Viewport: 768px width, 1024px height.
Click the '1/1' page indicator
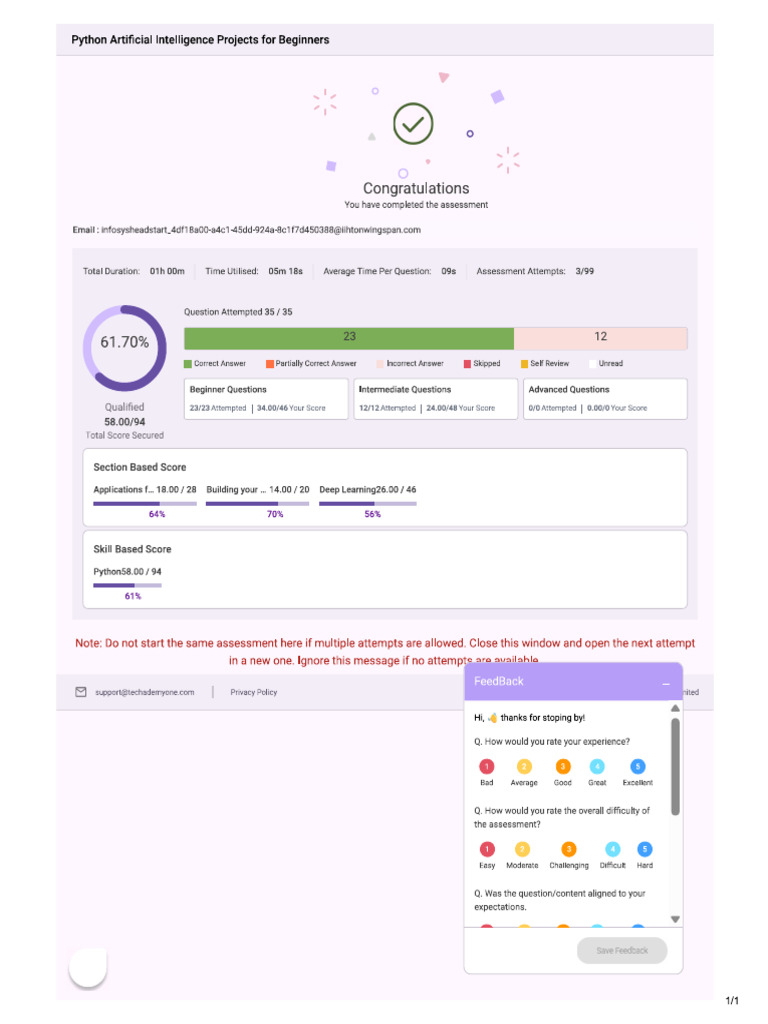click(732, 1000)
